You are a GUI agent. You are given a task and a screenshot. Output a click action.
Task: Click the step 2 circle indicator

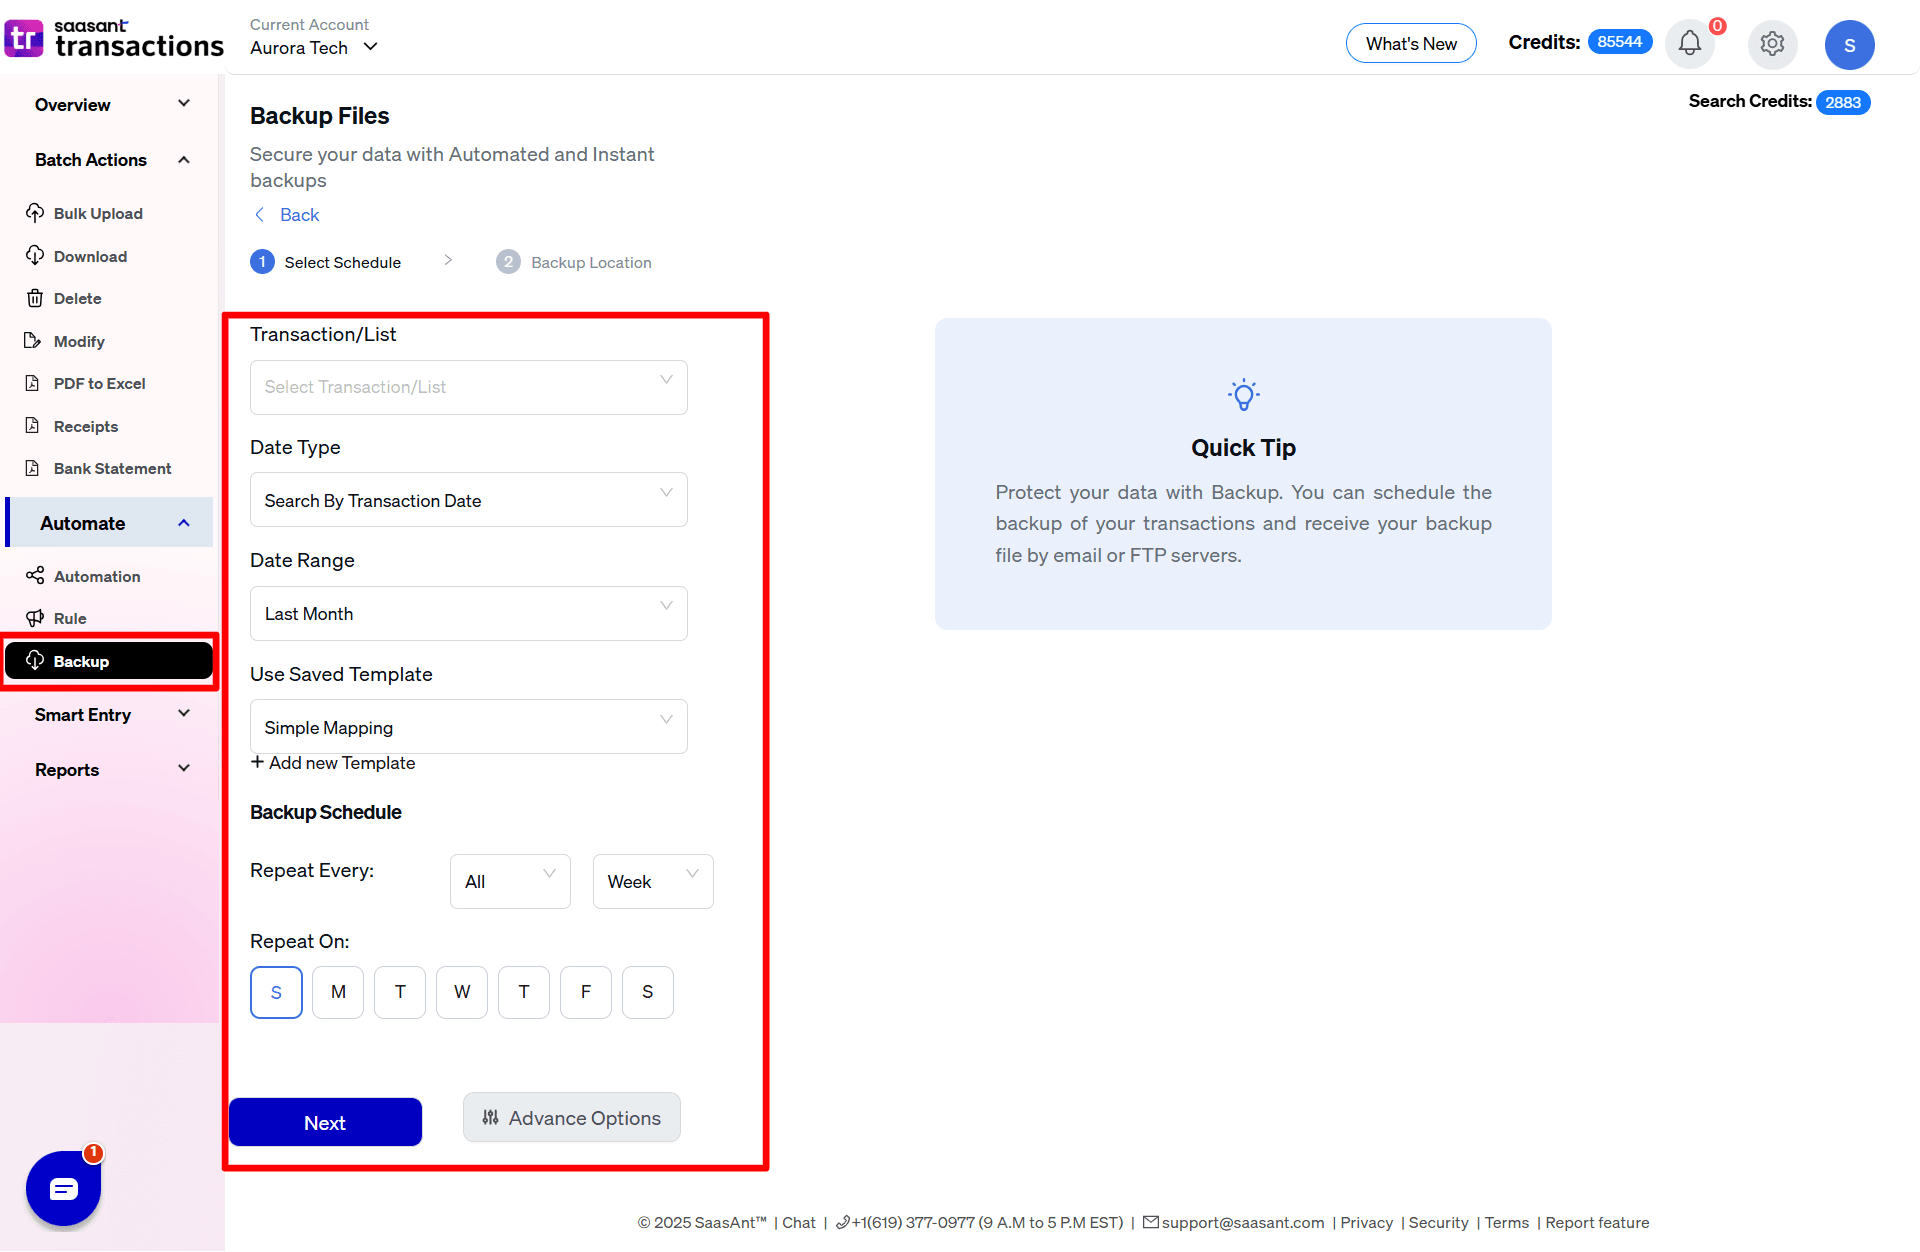508,262
